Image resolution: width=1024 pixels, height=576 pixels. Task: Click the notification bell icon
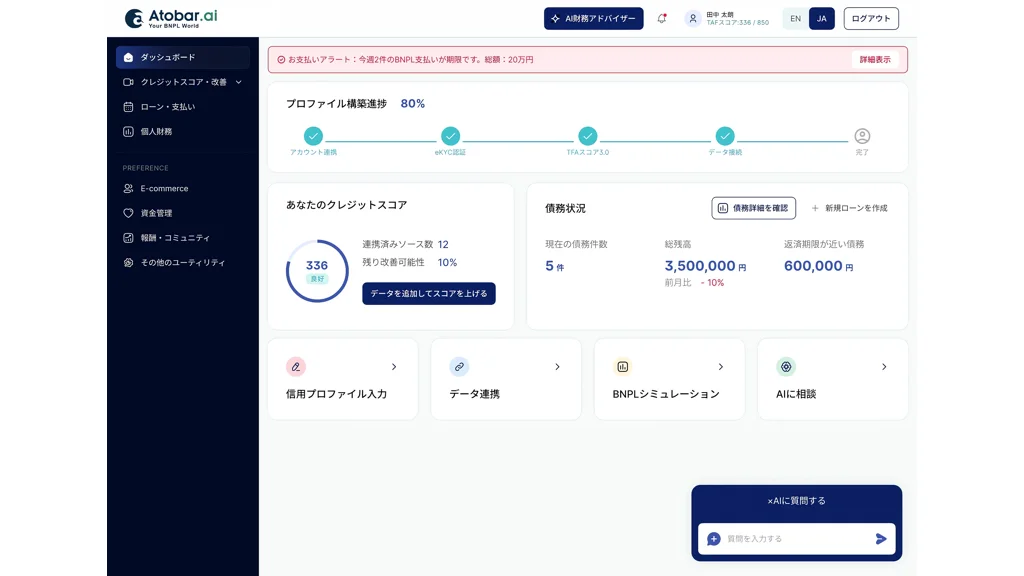(662, 18)
